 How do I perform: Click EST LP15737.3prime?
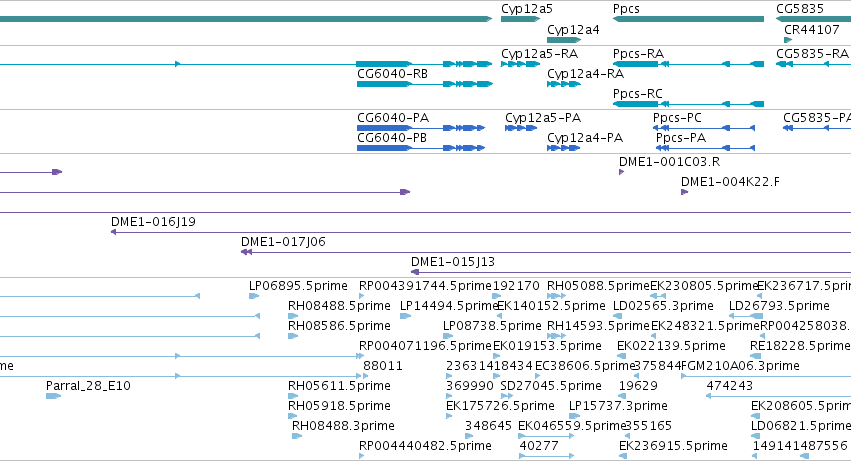point(618,407)
